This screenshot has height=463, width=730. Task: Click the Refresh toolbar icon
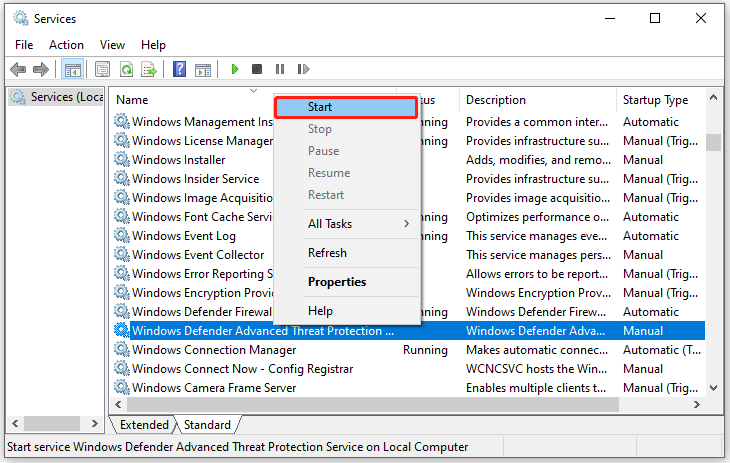(x=126, y=69)
